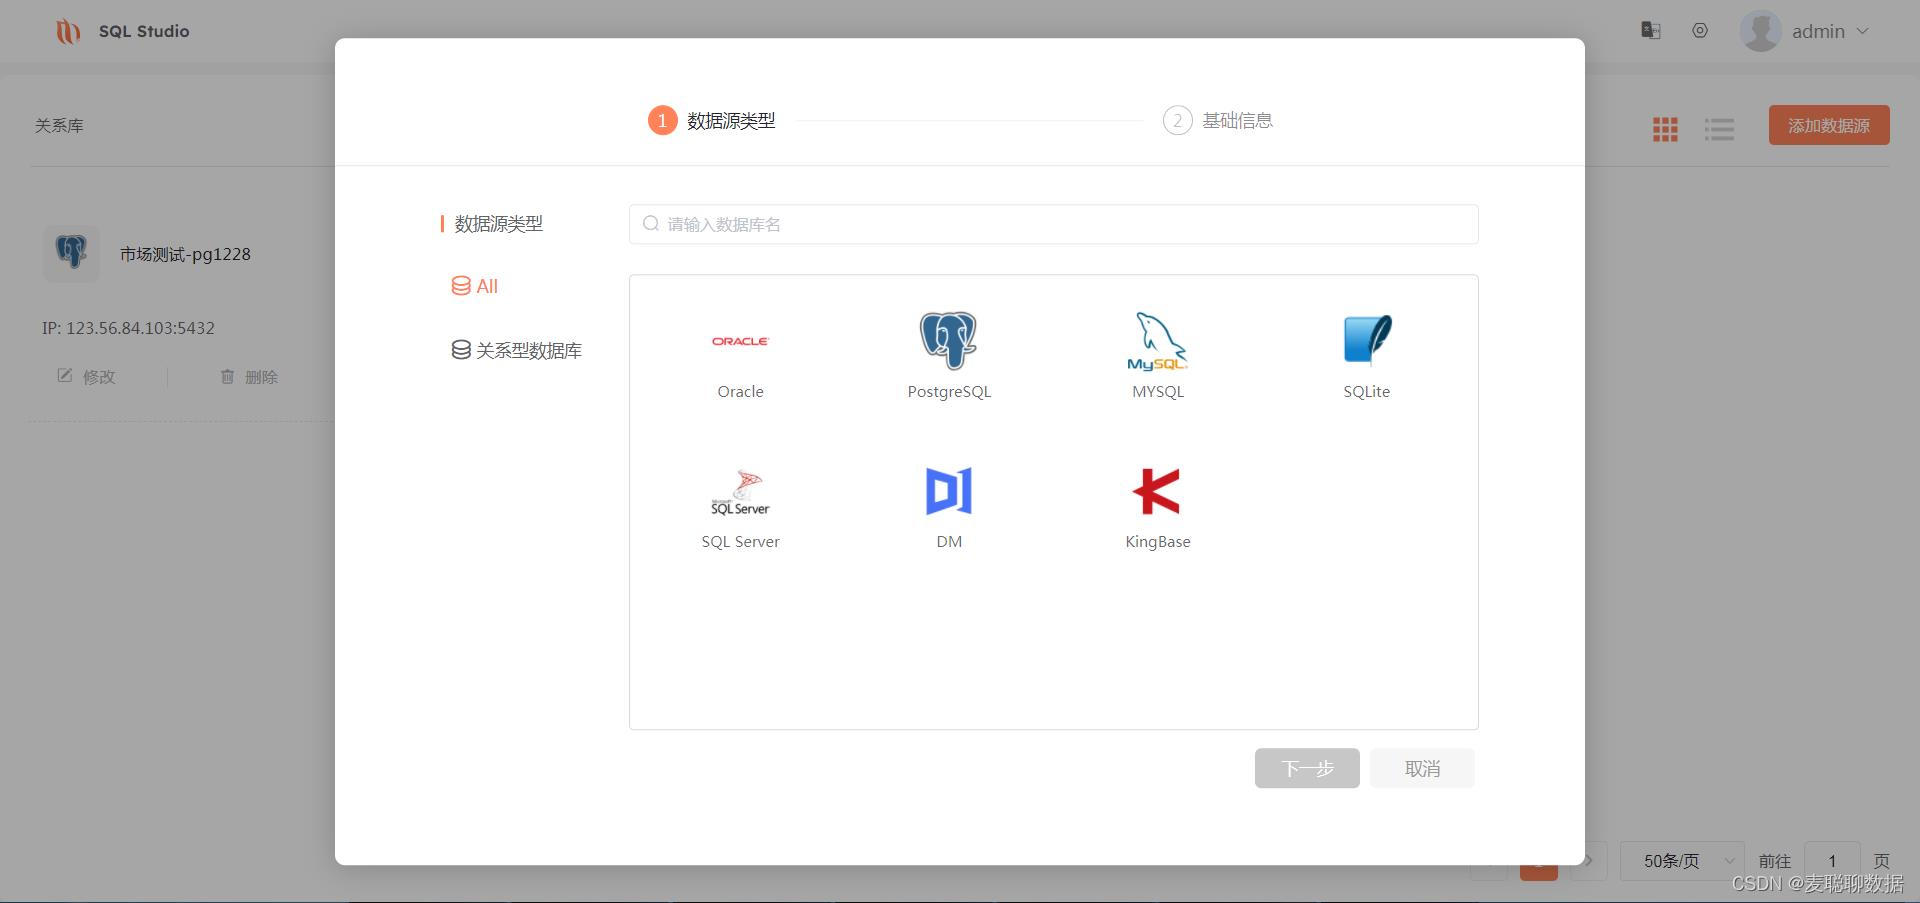
Task: Open the language translate icon
Action: pos(1651,31)
